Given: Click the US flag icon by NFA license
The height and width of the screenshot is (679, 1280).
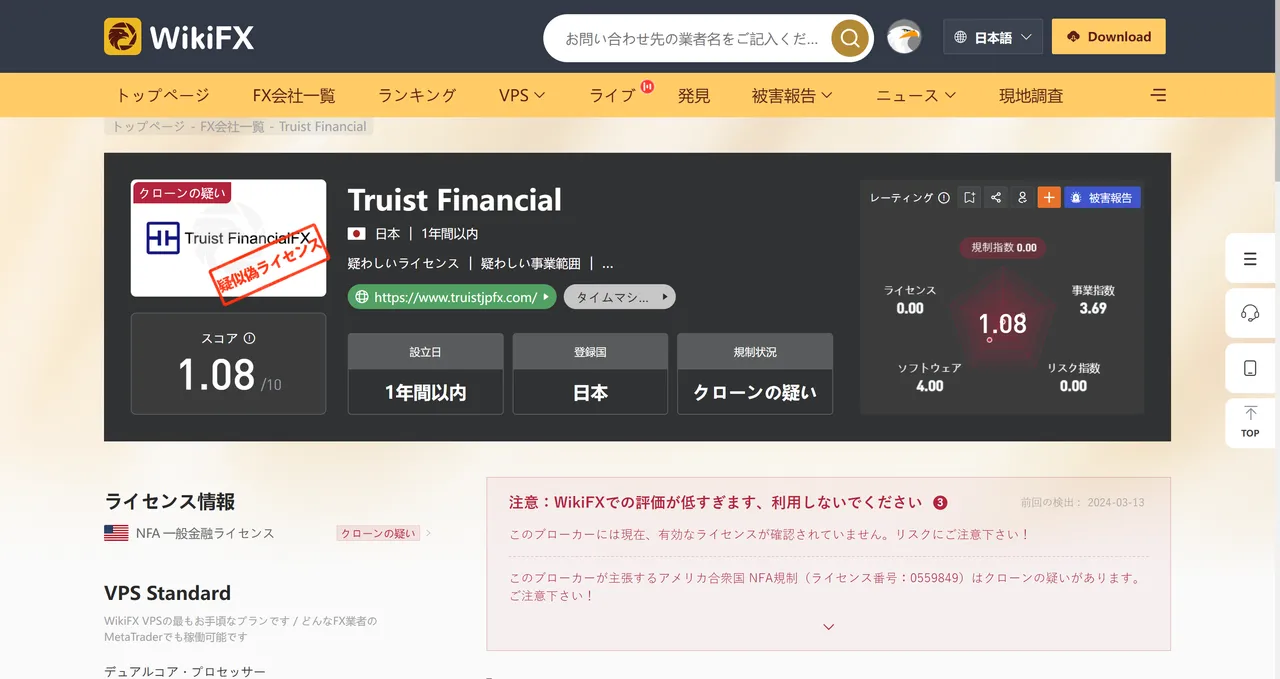Looking at the screenshot, I should point(116,533).
